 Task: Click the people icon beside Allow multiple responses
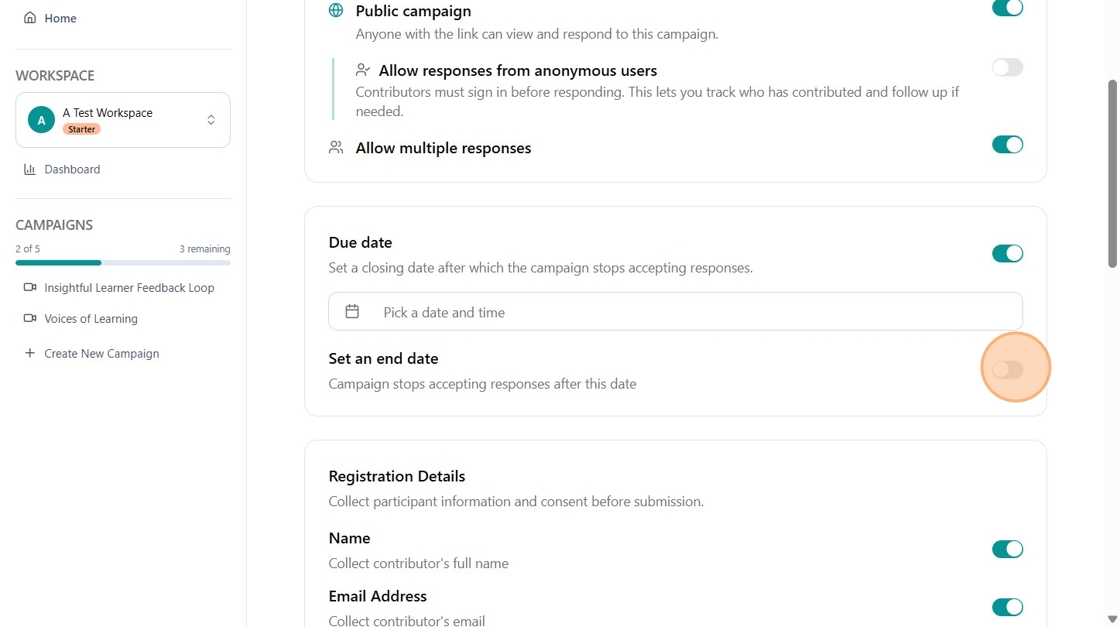(336, 148)
